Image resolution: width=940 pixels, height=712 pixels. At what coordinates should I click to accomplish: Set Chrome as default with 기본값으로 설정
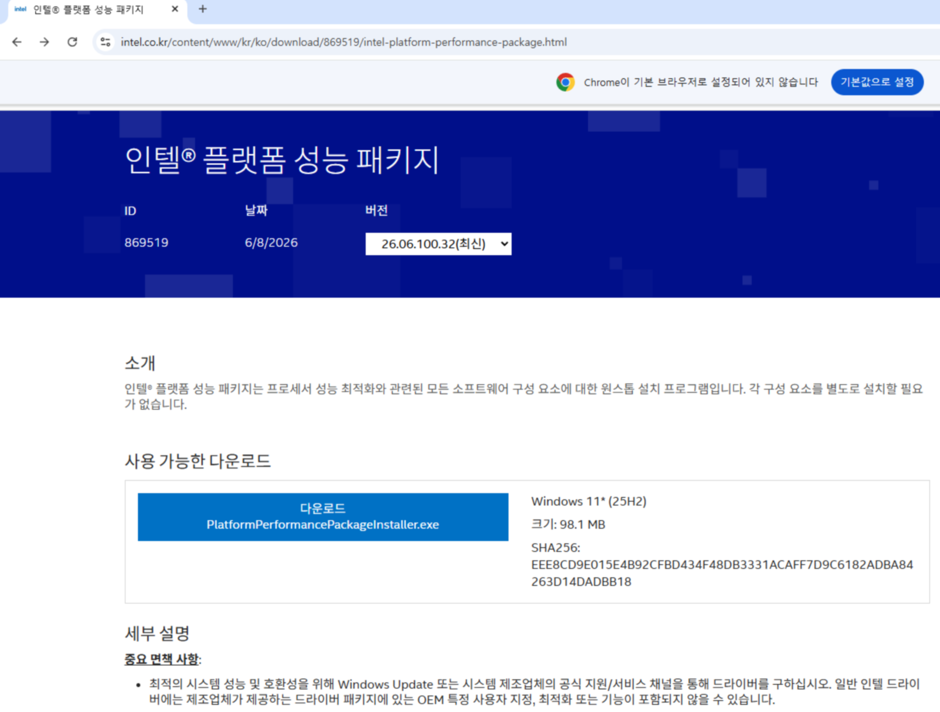coord(876,82)
